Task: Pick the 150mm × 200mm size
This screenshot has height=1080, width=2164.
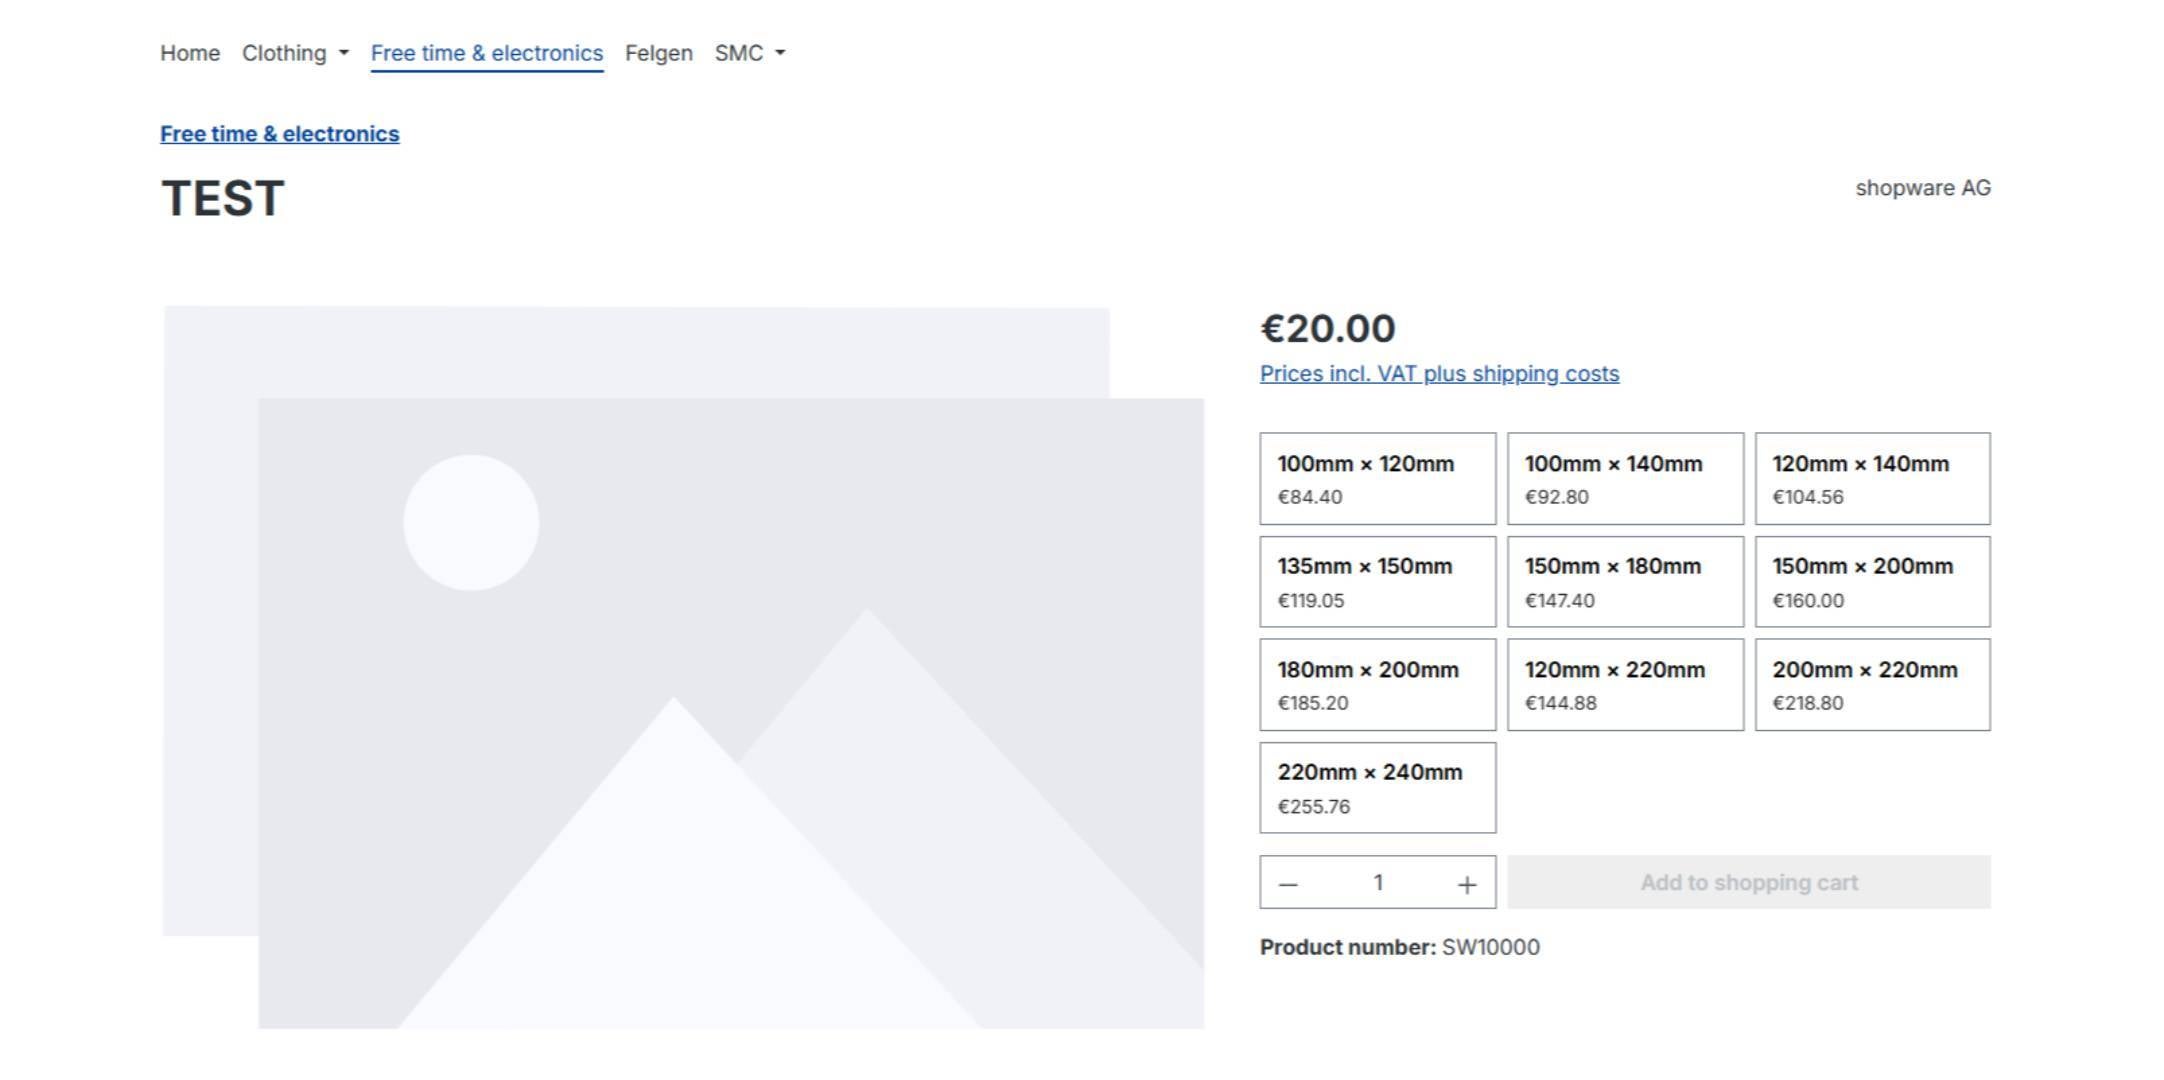Action: (1873, 582)
